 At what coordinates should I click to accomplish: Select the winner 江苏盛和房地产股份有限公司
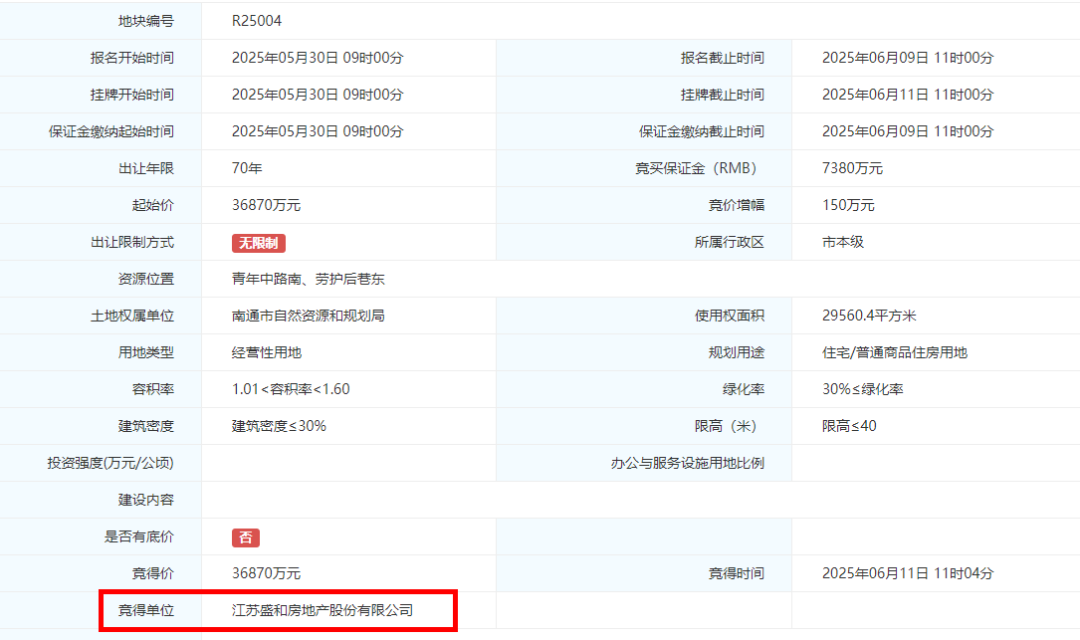click(322, 610)
